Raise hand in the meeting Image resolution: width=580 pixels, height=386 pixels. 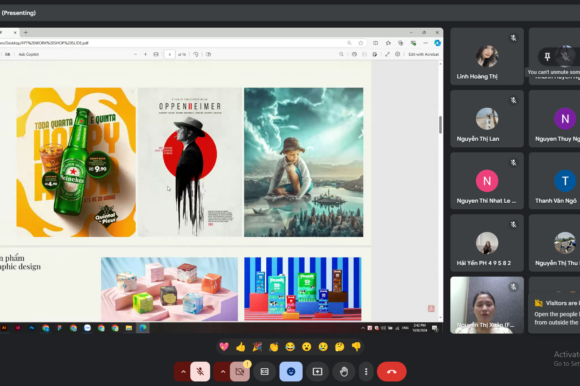[x=344, y=372]
